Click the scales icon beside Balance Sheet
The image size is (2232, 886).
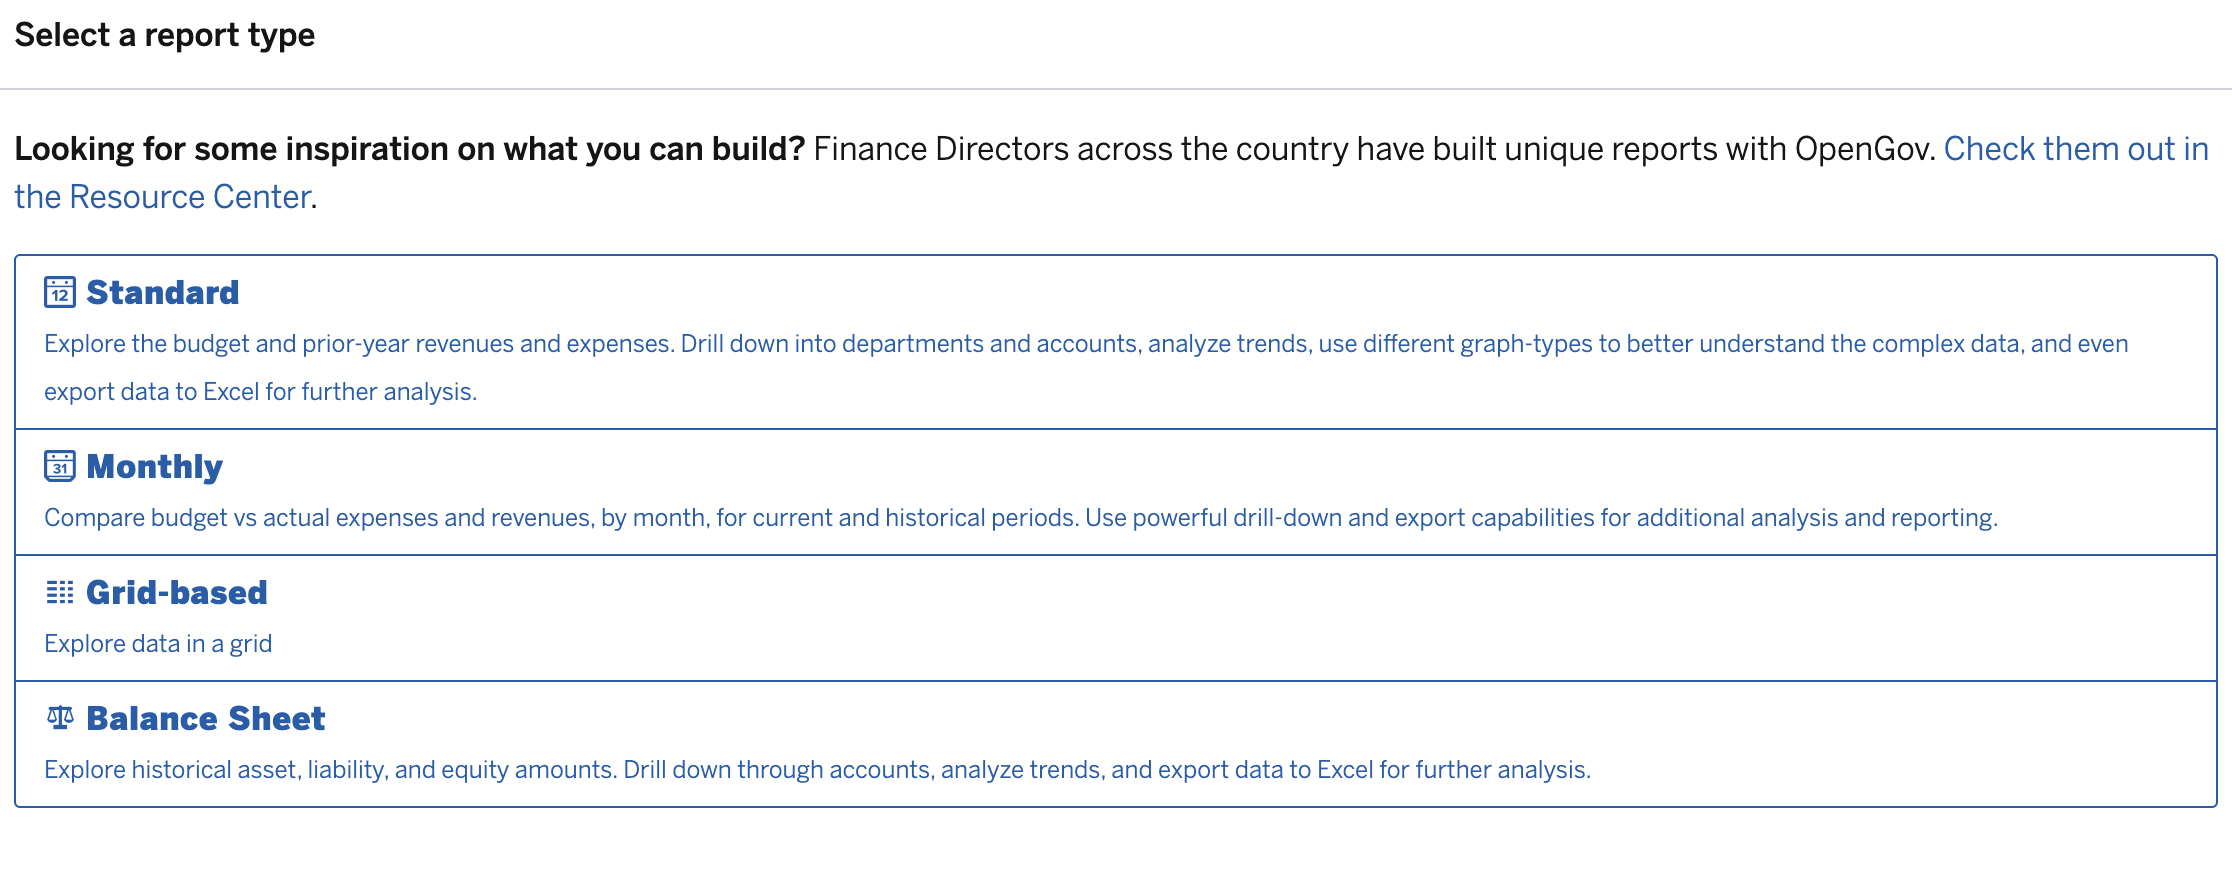pyautogui.click(x=60, y=717)
